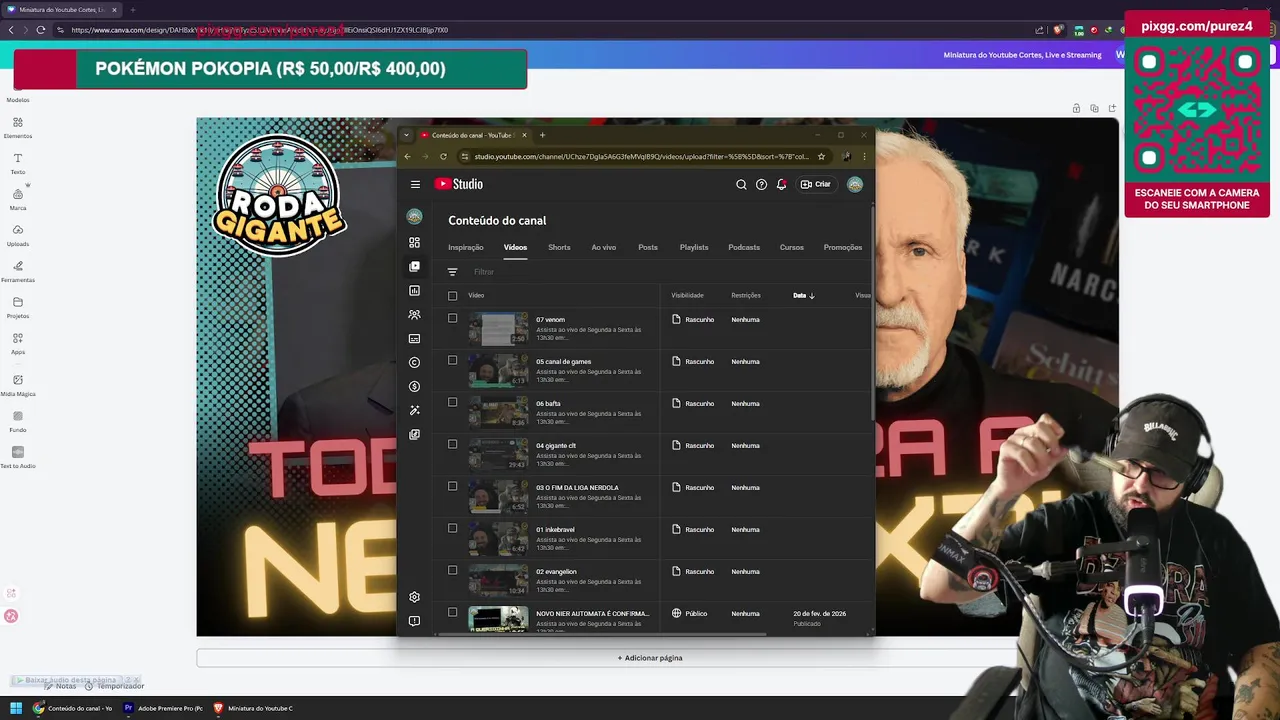
Task: Open 06 bafta video thumbnail
Action: (x=498, y=413)
